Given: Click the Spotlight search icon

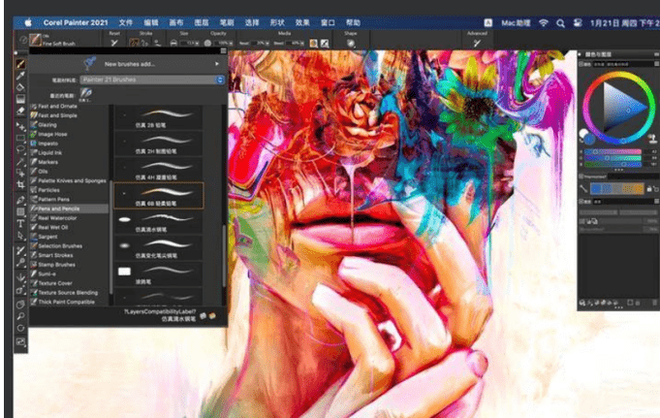Looking at the screenshot, I should (x=560, y=23).
